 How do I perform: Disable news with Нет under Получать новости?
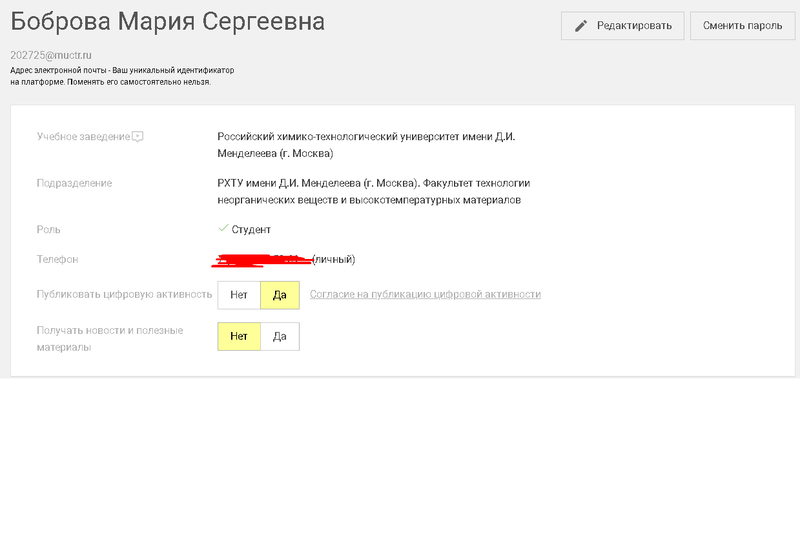[x=238, y=337]
